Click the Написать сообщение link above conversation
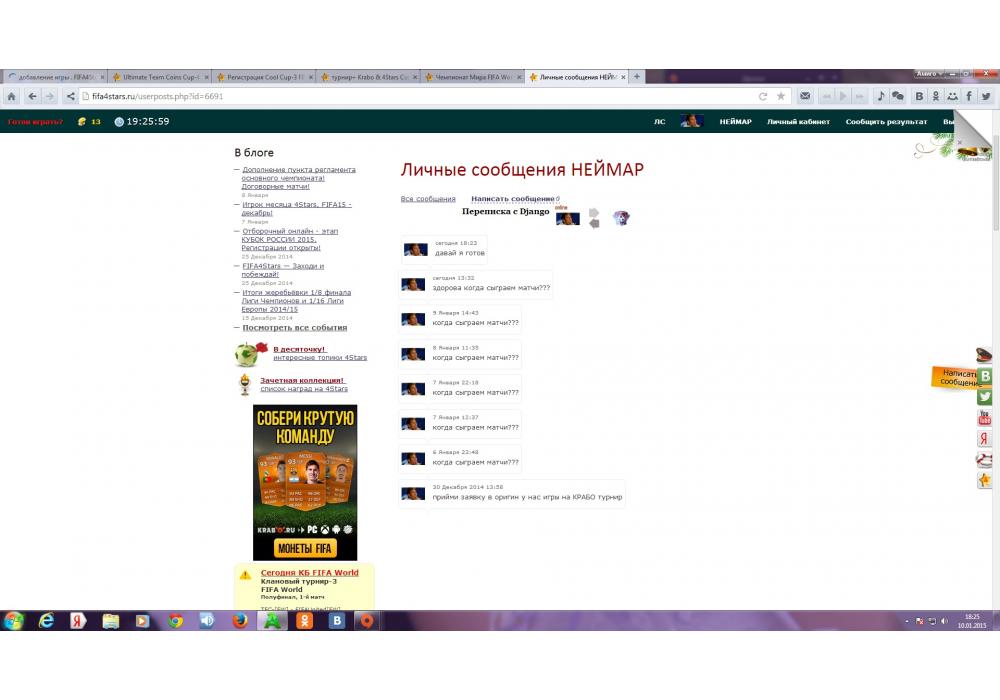This screenshot has height=700, width=1000. click(x=513, y=199)
